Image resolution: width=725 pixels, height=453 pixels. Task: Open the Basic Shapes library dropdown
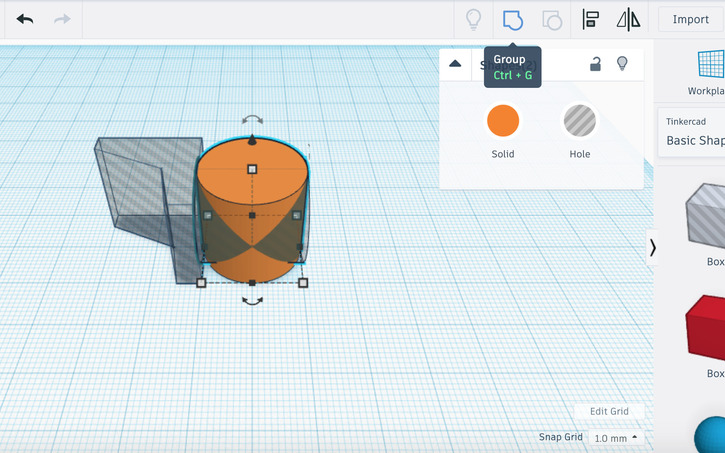[692, 132]
